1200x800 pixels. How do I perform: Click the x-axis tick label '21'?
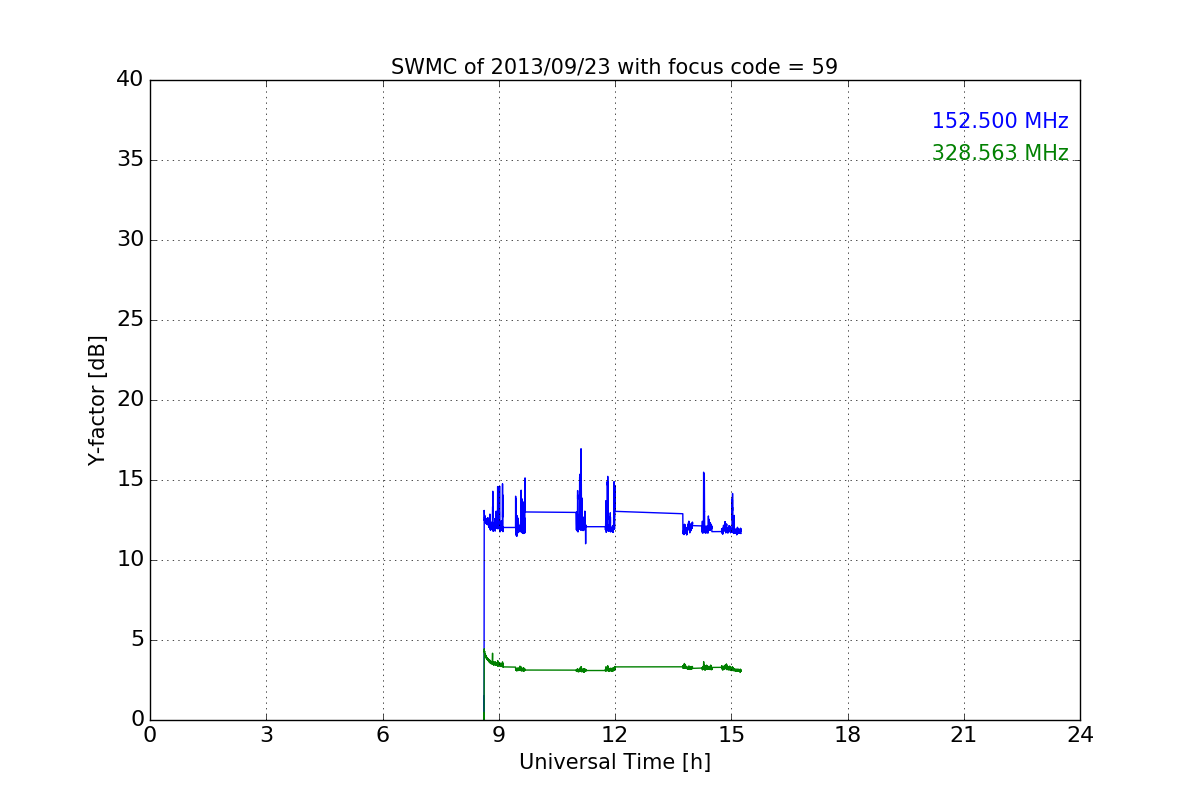point(964,735)
